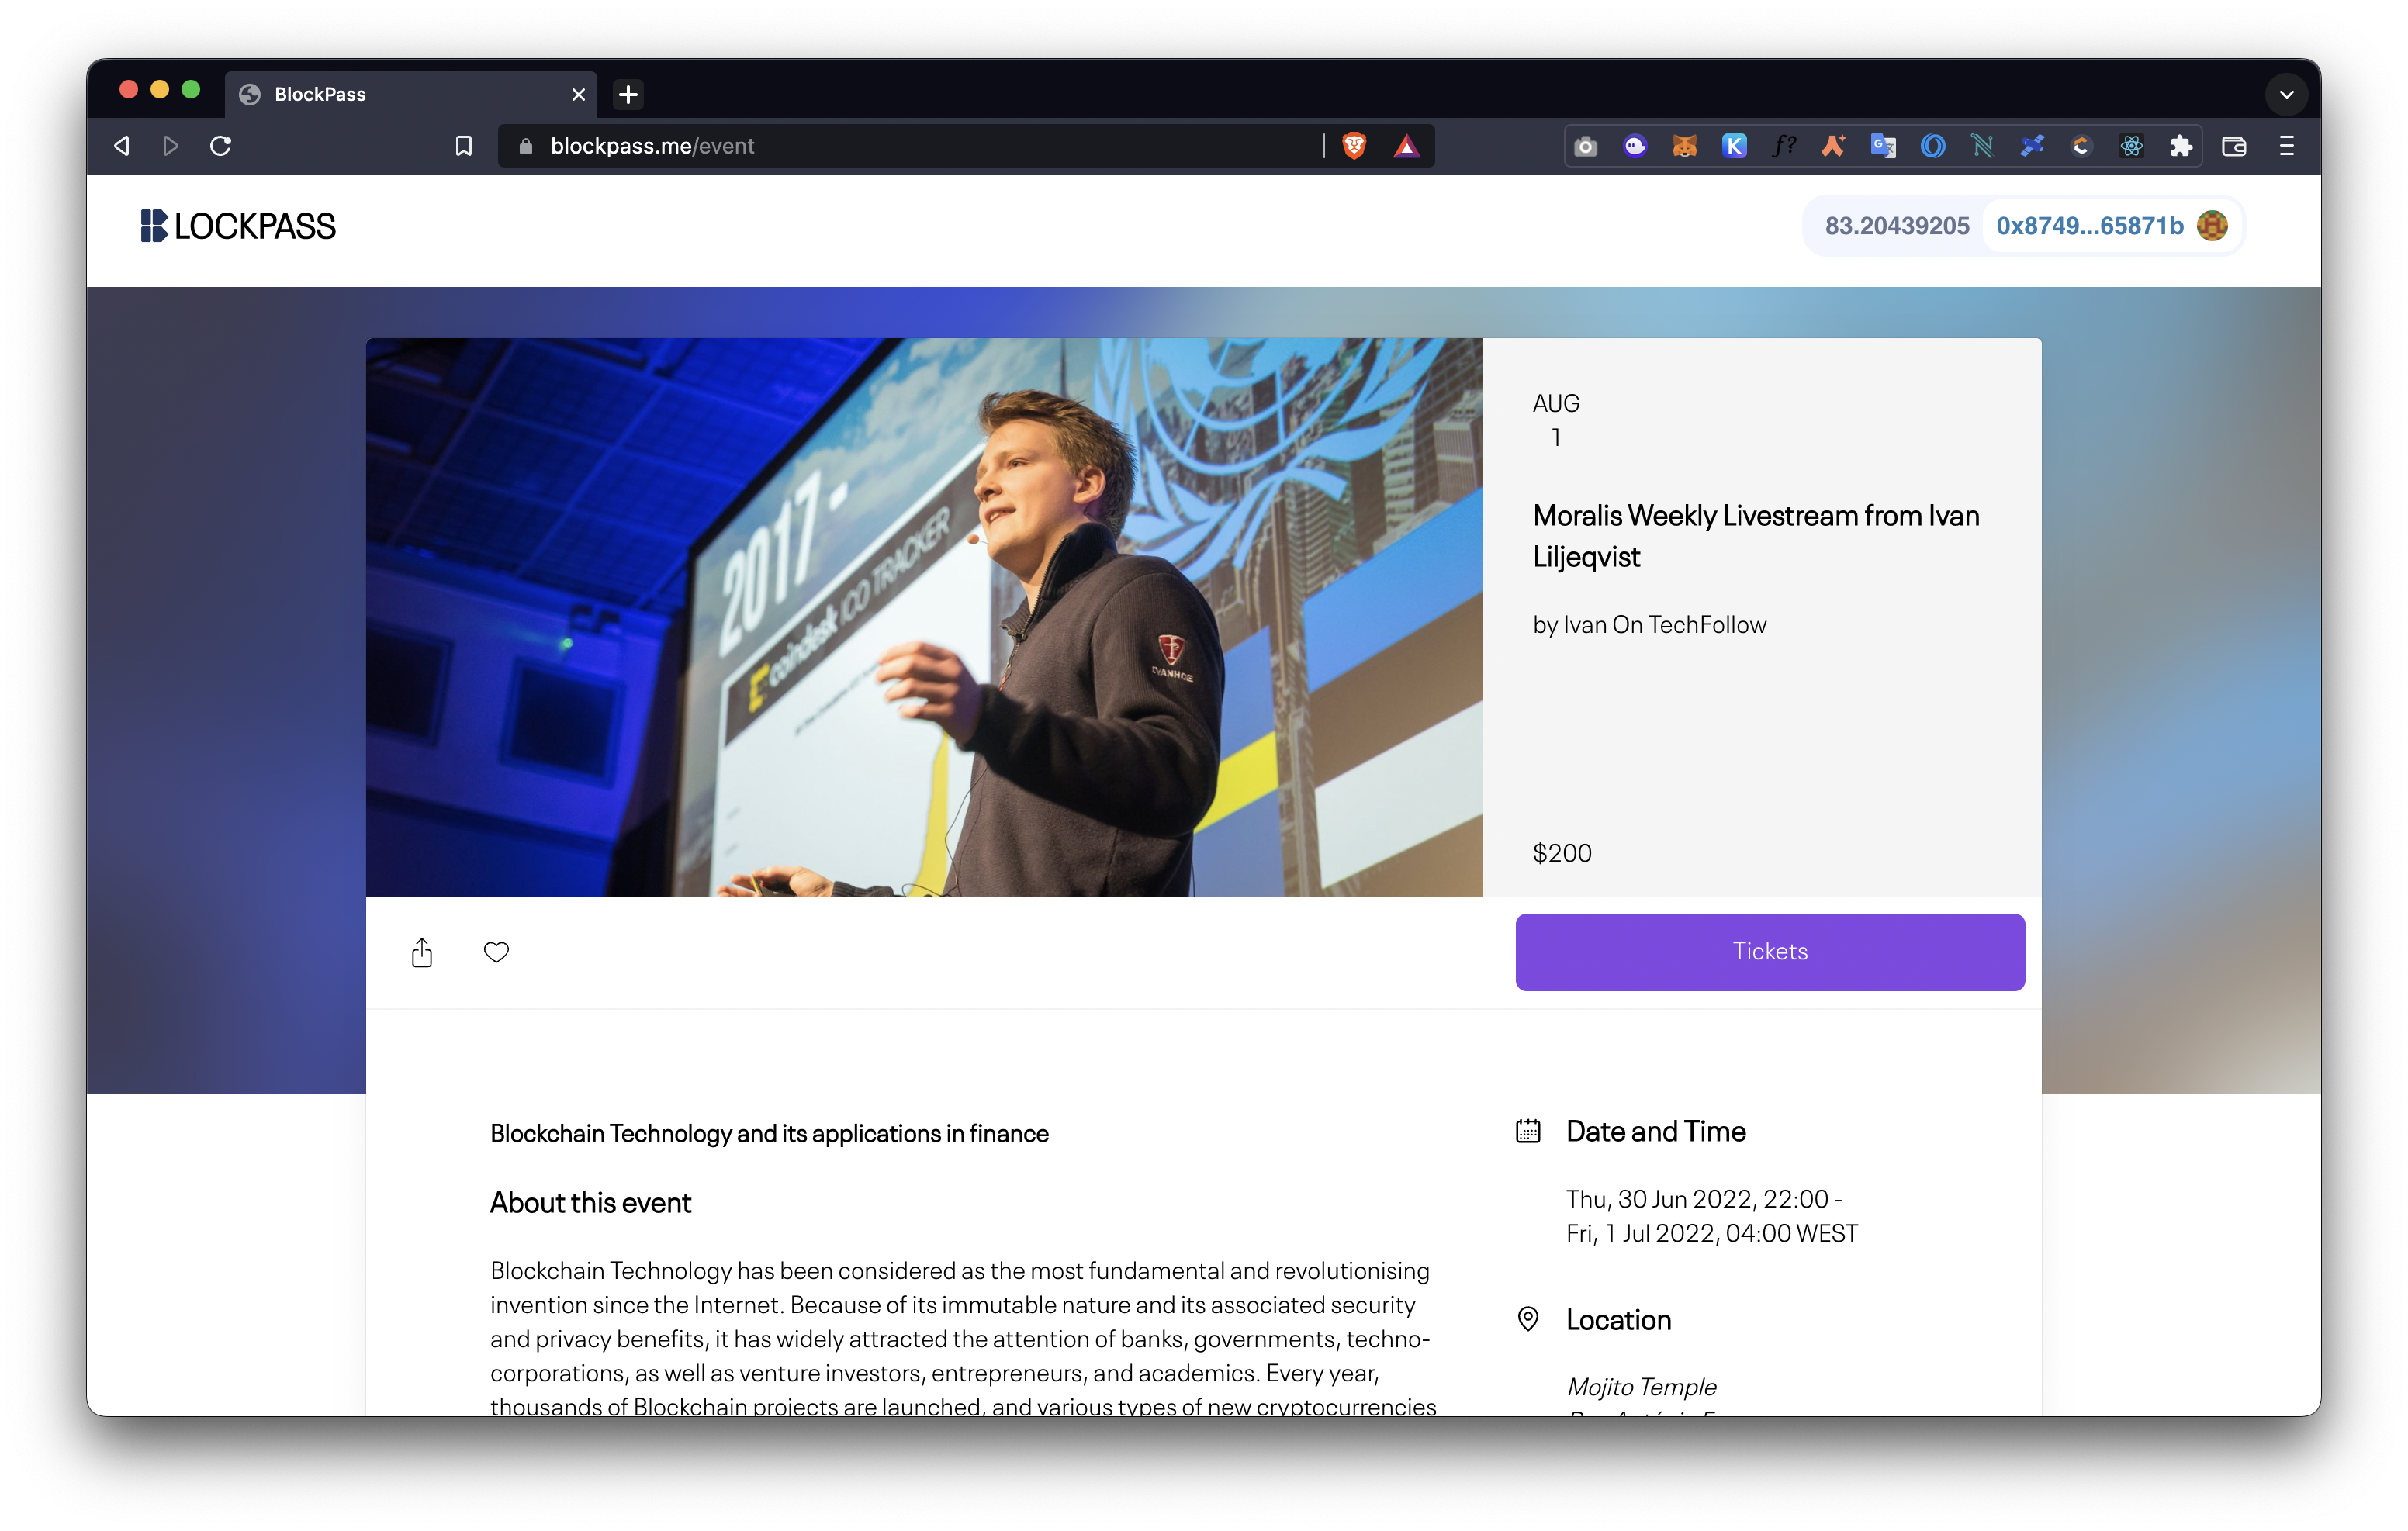Like the event with heart icon
The height and width of the screenshot is (1531, 2408).
click(x=496, y=952)
